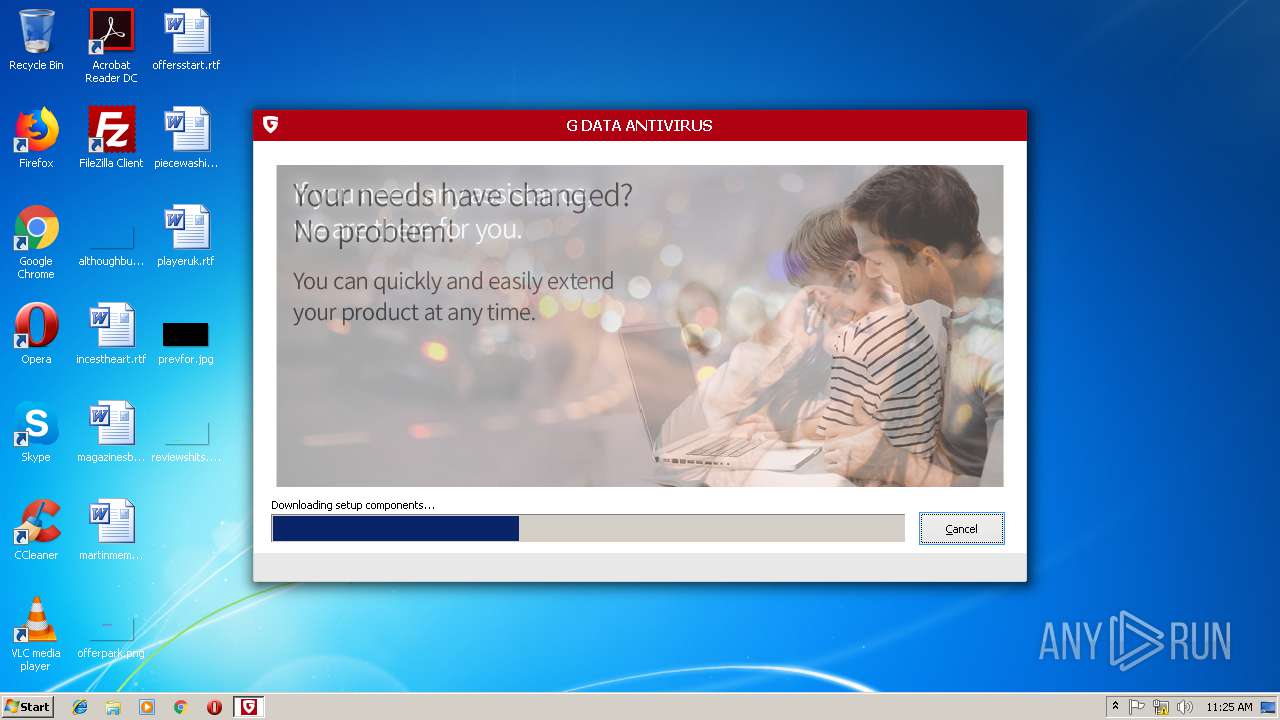Launch Chrome from the taskbar
The height and width of the screenshot is (720, 1280).
[x=180, y=707]
